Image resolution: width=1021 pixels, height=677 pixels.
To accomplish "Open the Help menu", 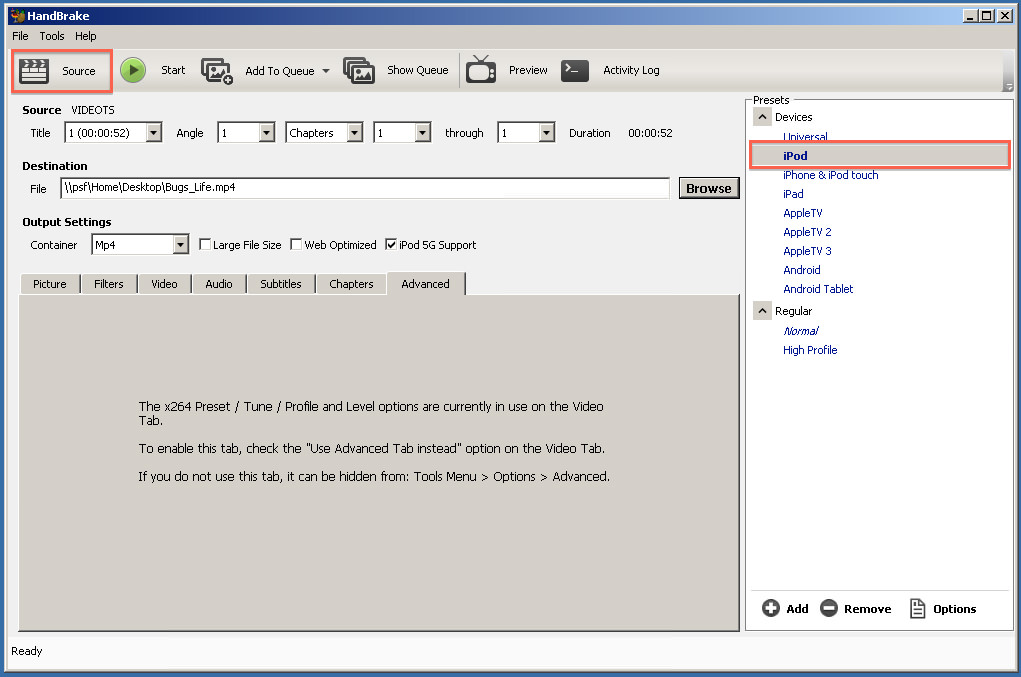I will click(85, 36).
